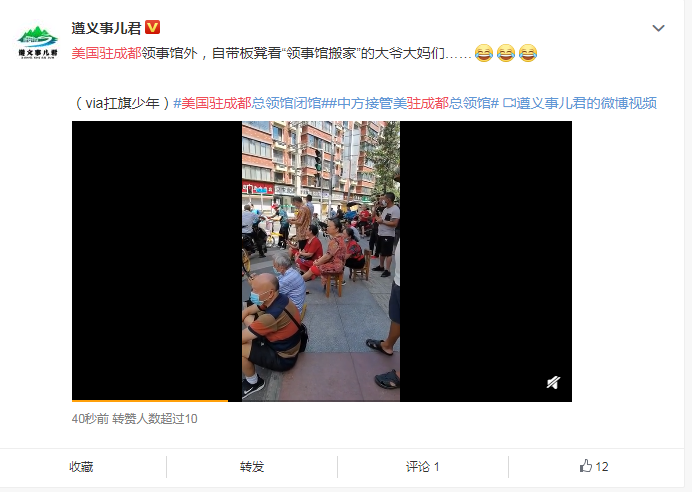Click the third laughing-crying emoji
Image resolution: width=692 pixels, height=492 pixels.
[528, 53]
